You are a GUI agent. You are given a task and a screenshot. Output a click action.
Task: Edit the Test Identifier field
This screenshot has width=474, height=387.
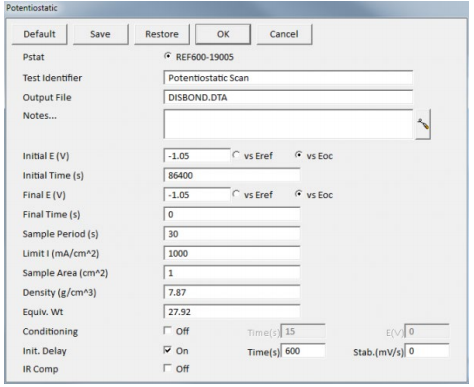click(x=288, y=78)
